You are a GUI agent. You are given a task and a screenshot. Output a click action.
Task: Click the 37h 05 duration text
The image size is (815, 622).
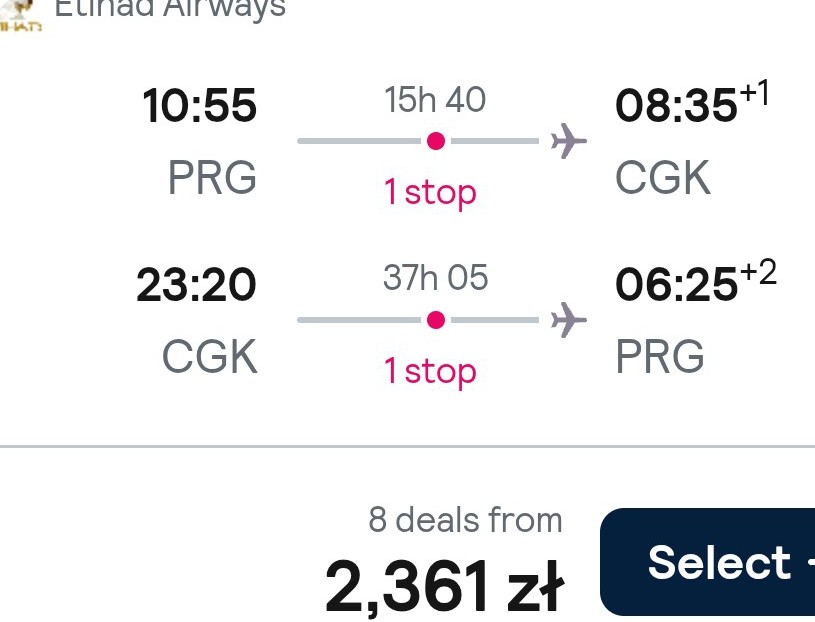pos(435,277)
